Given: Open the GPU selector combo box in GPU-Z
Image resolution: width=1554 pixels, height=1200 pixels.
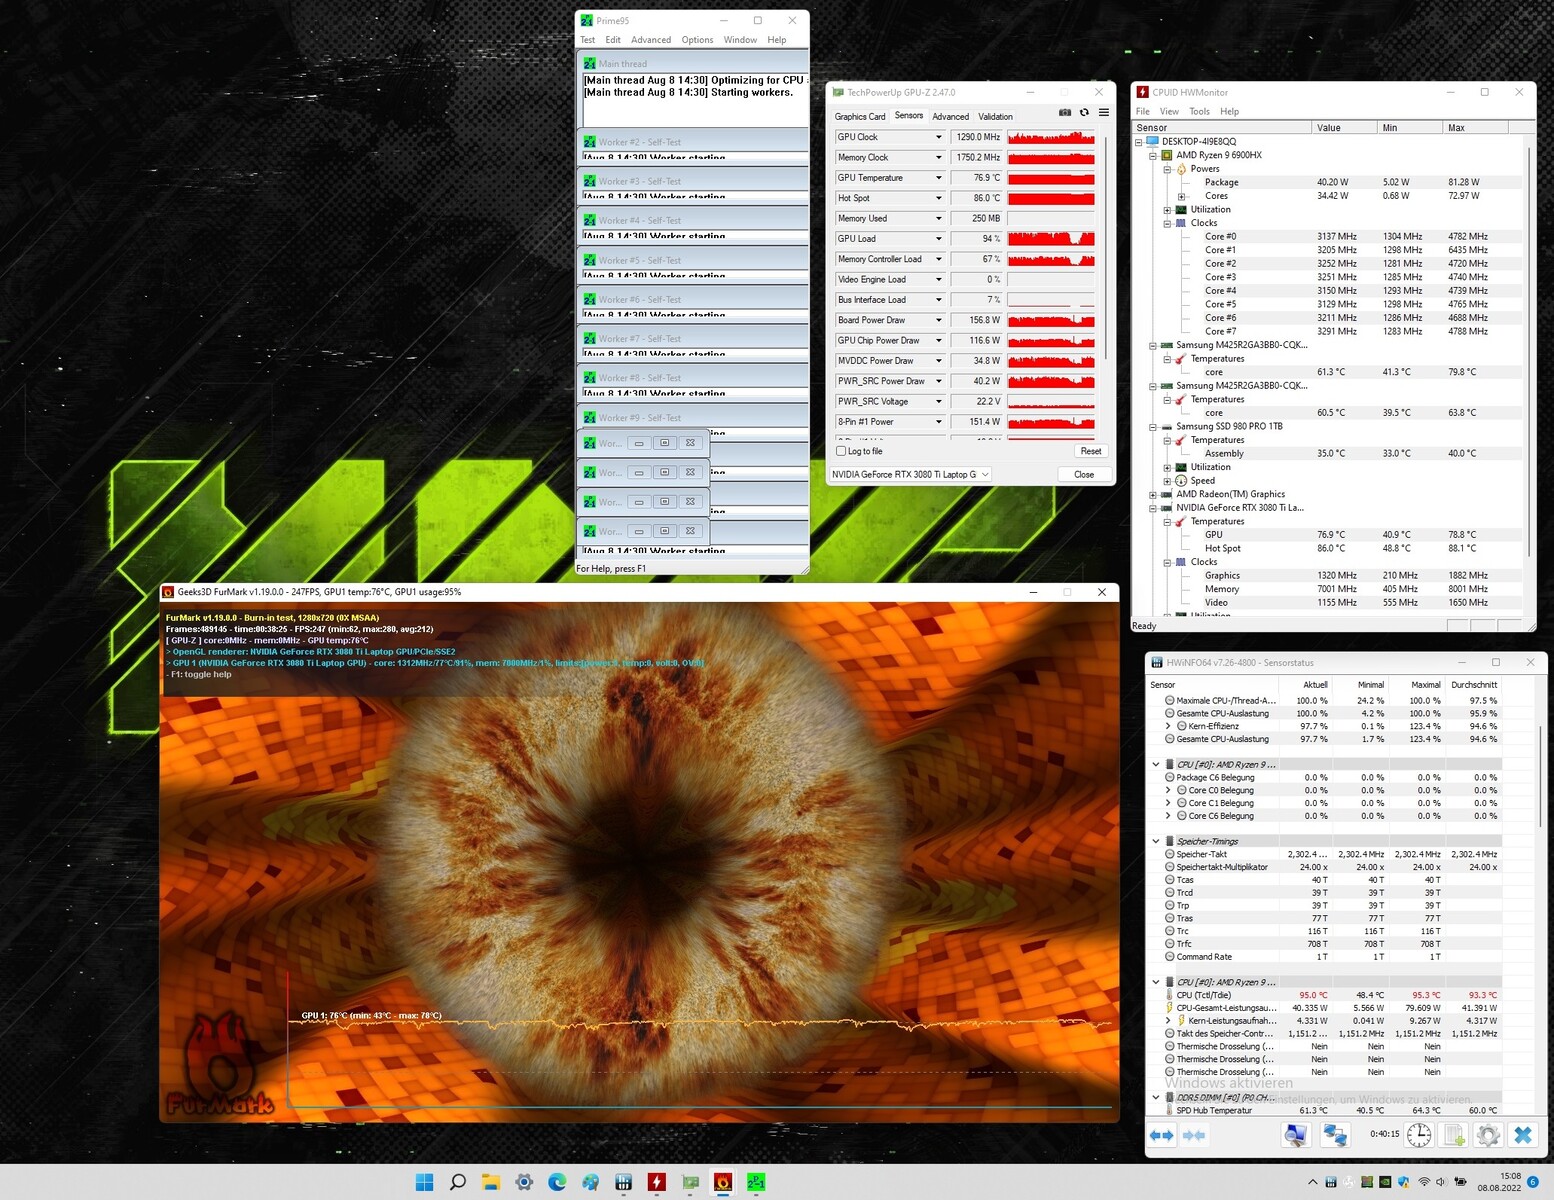Looking at the screenshot, I should coord(910,474).
